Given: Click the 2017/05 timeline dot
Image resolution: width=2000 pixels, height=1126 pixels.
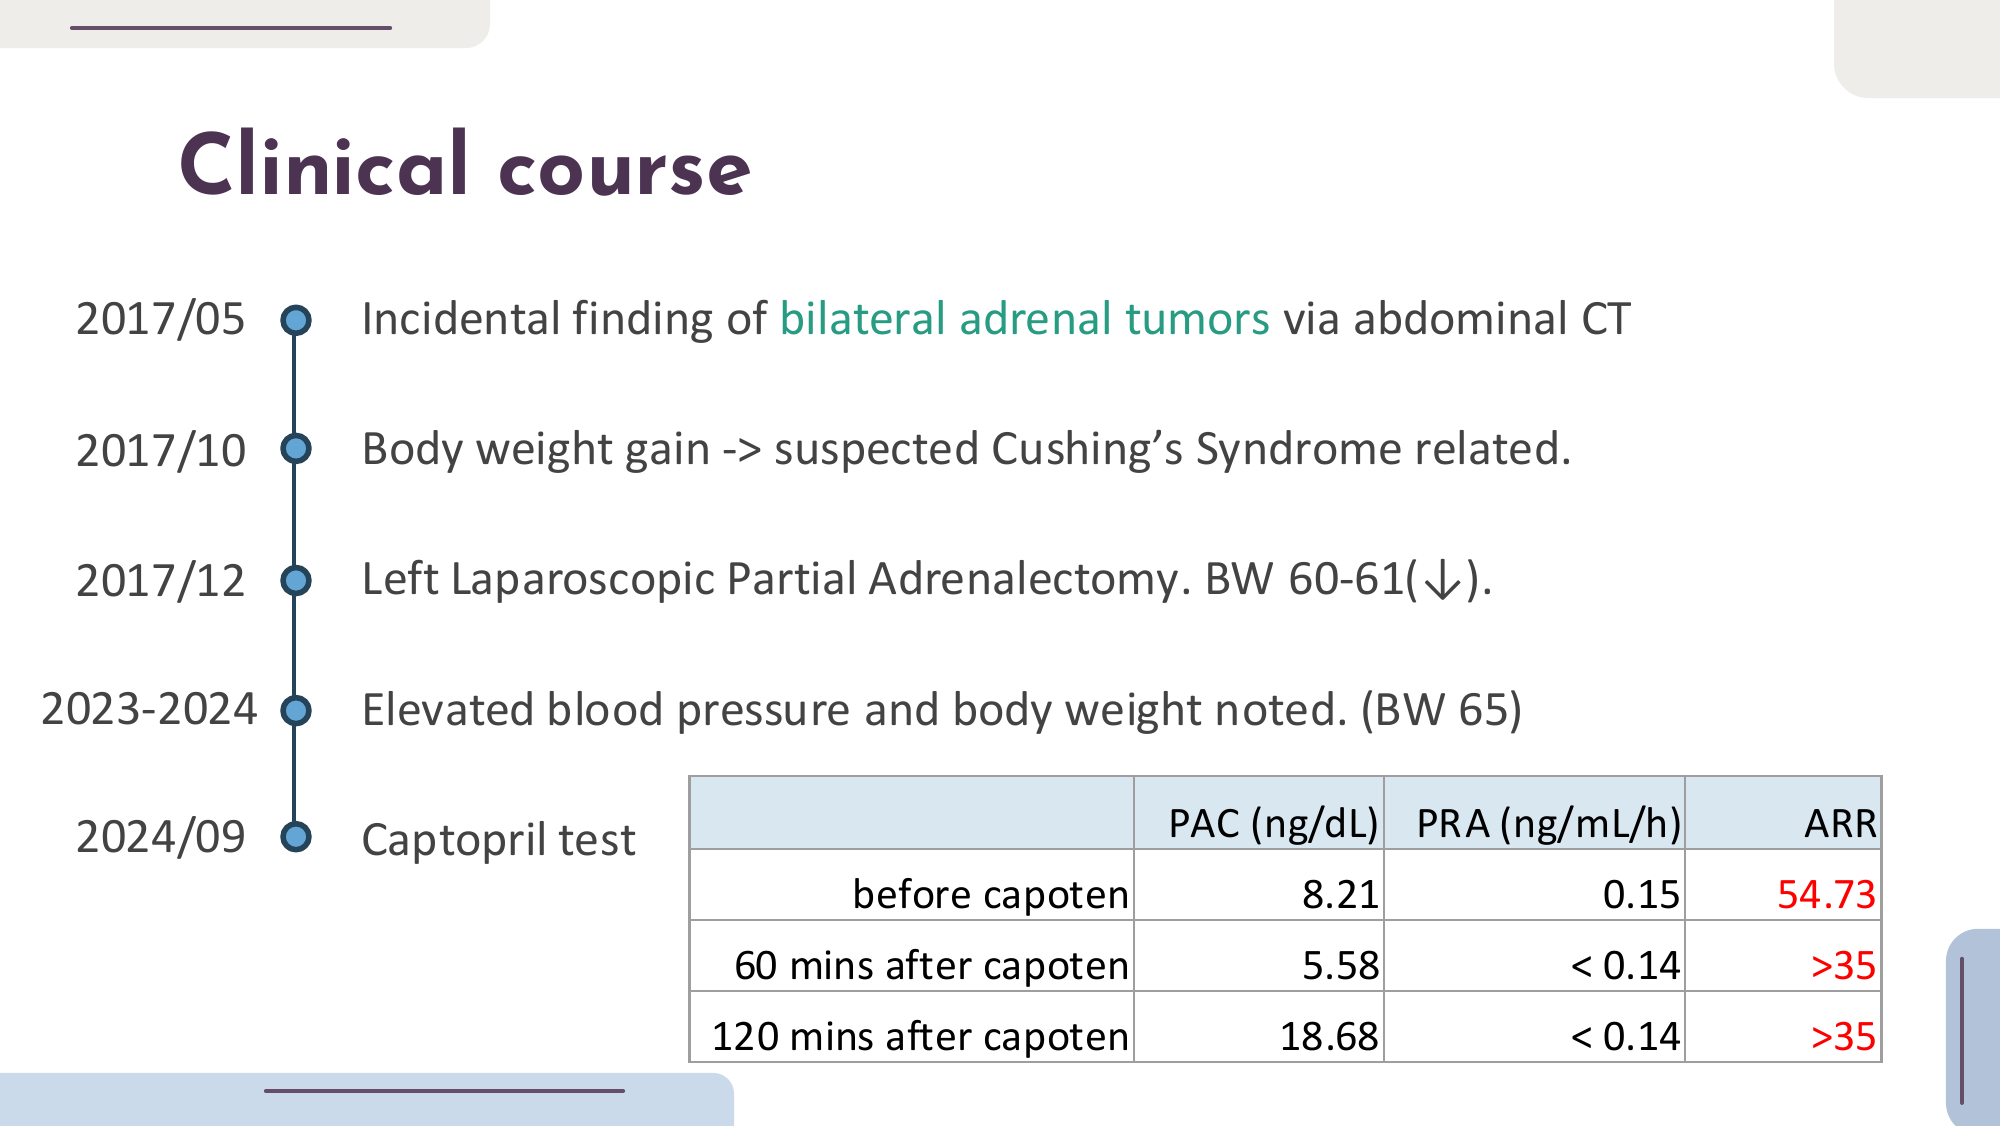Looking at the screenshot, I should [295, 320].
